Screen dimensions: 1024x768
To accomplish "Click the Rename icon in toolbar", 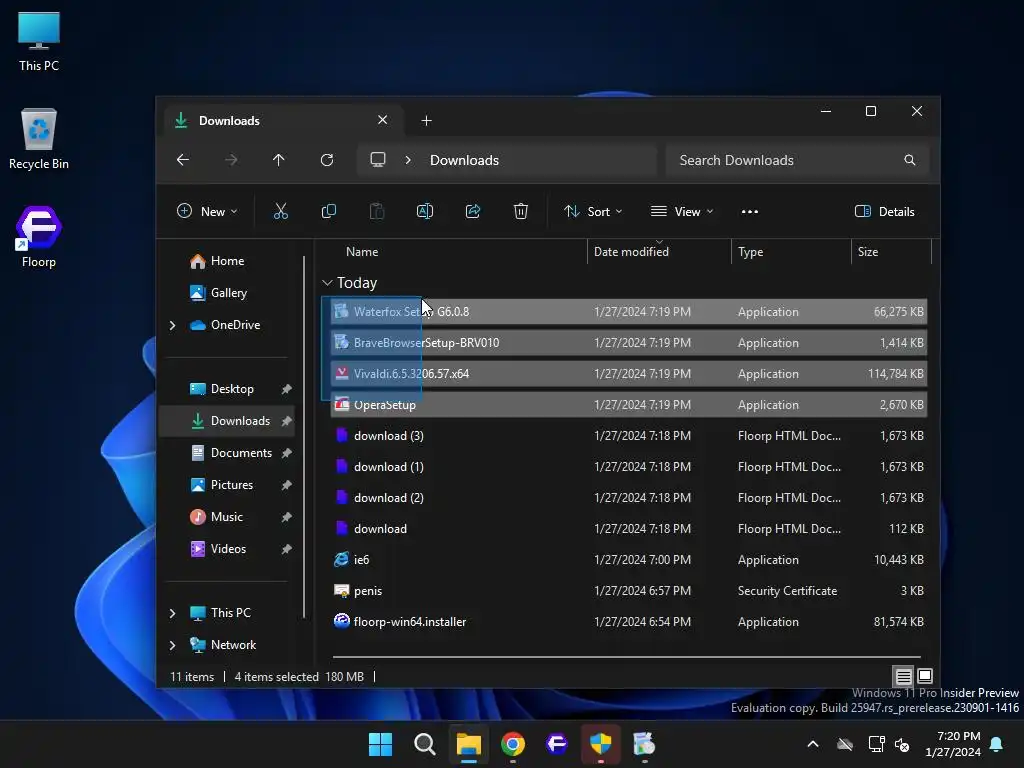I will [x=424, y=211].
